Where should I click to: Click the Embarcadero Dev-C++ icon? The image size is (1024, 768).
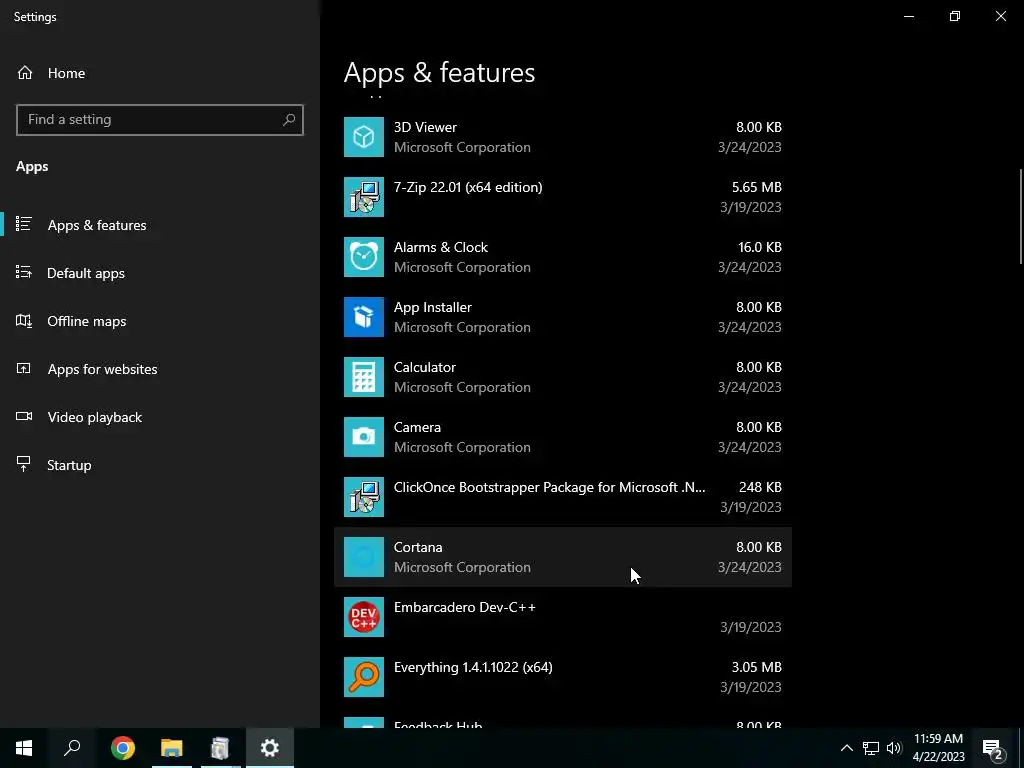point(364,617)
